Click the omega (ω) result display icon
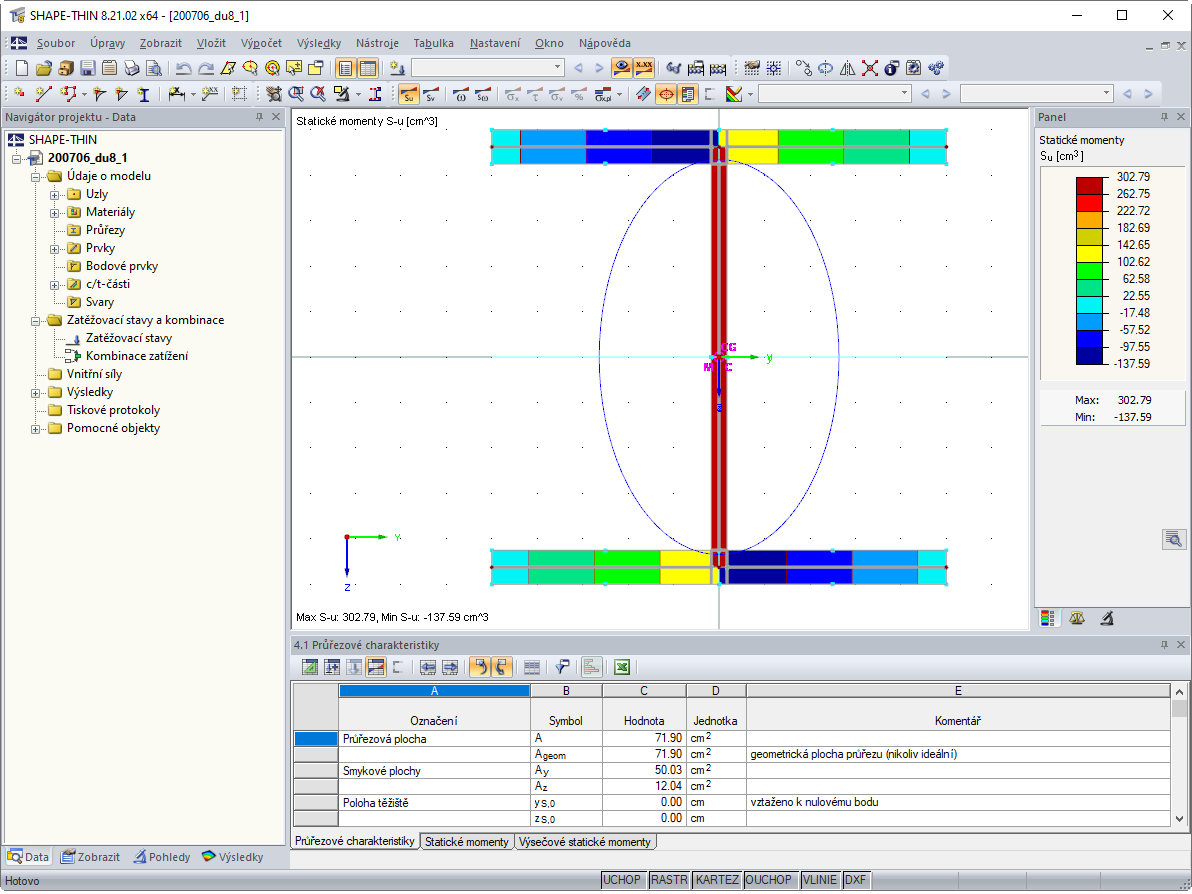Image resolution: width=1192 pixels, height=894 pixels. pos(458,94)
